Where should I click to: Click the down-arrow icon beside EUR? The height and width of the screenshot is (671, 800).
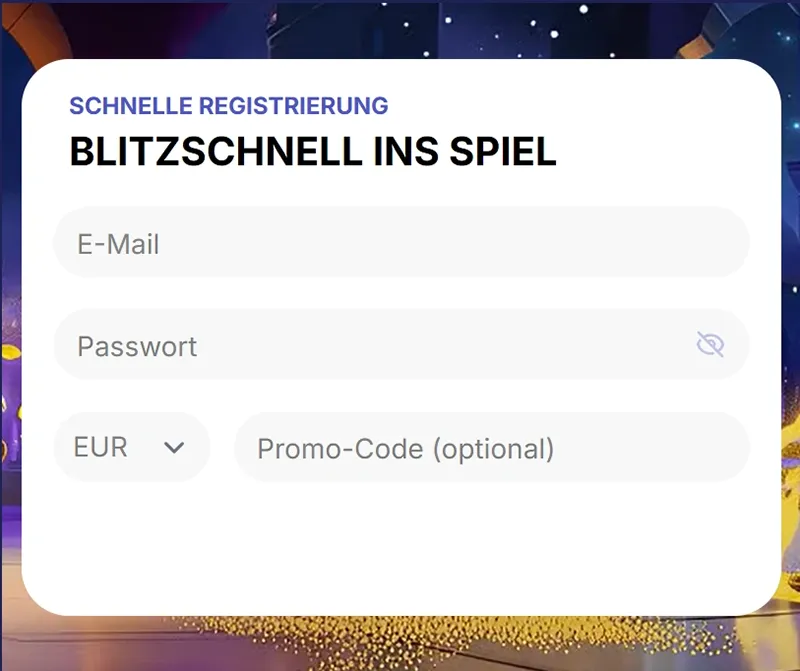(x=174, y=448)
